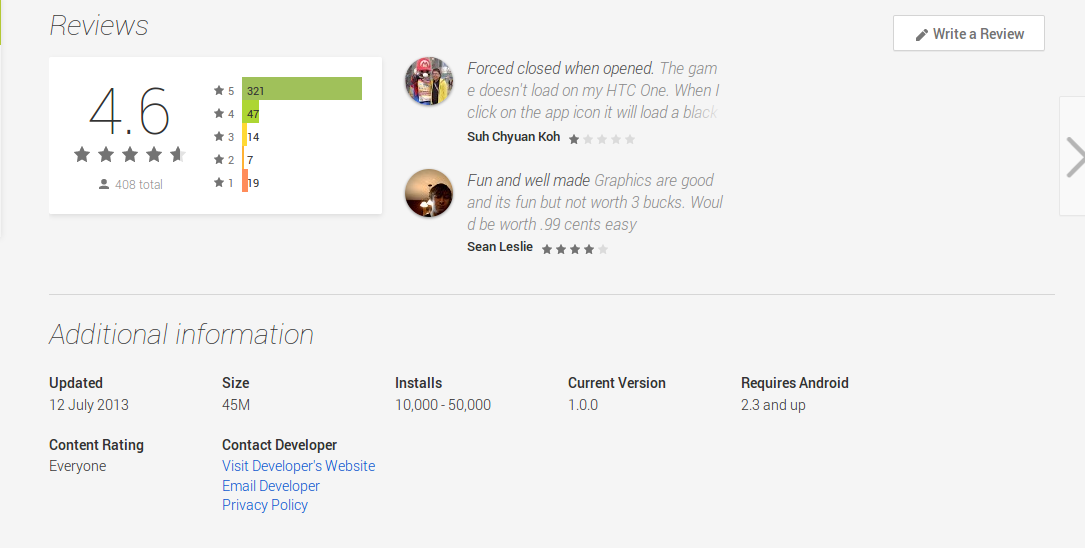Click the 2-star row count 7
1085x548 pixels.
tap(250, 160)
